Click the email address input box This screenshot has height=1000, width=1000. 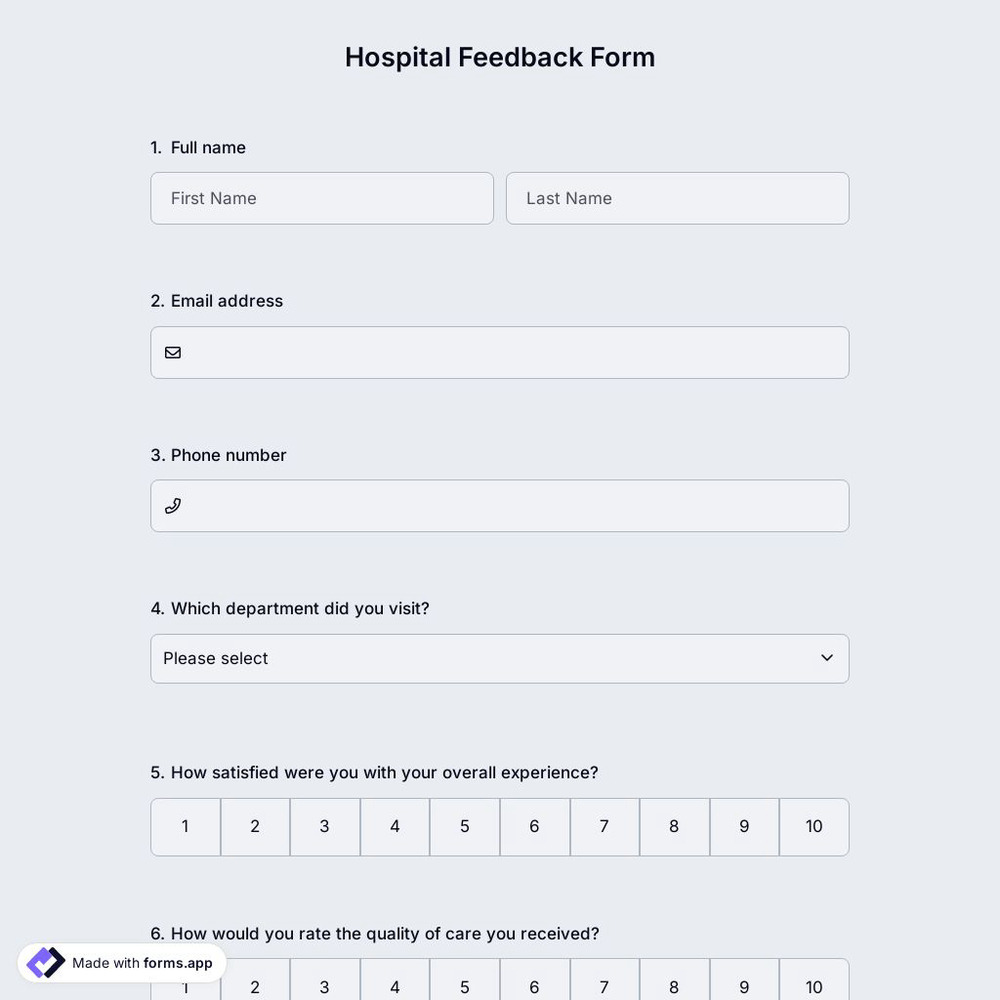point(500,352)
